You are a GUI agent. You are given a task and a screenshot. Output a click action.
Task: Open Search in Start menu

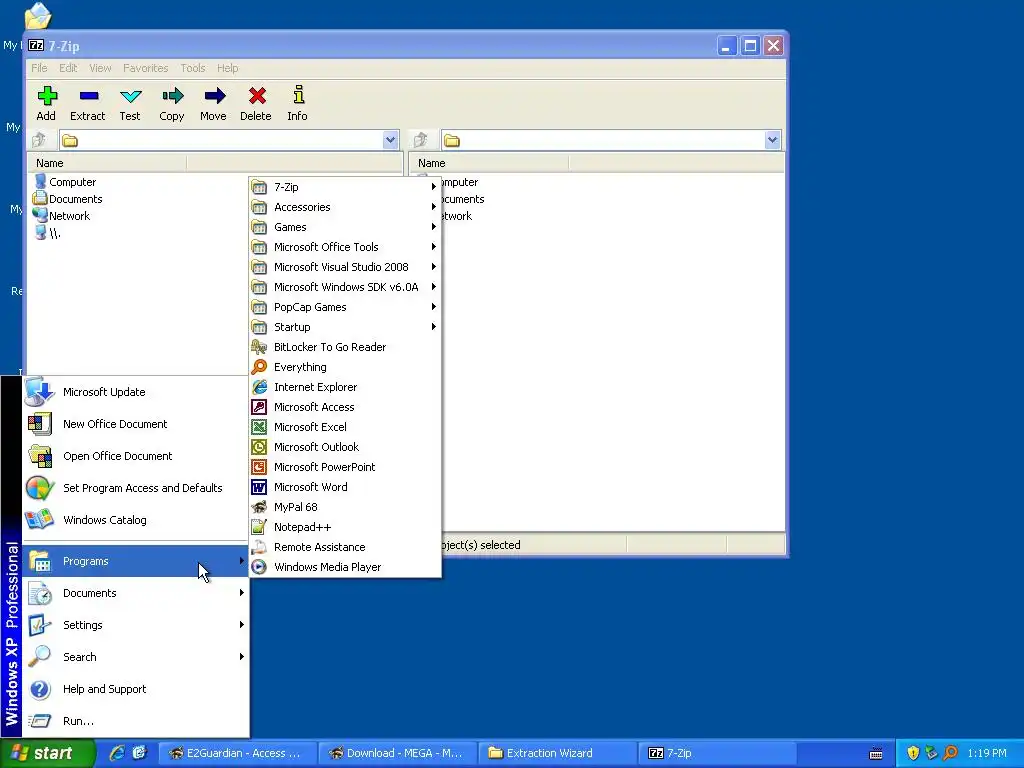coord(136,657)
